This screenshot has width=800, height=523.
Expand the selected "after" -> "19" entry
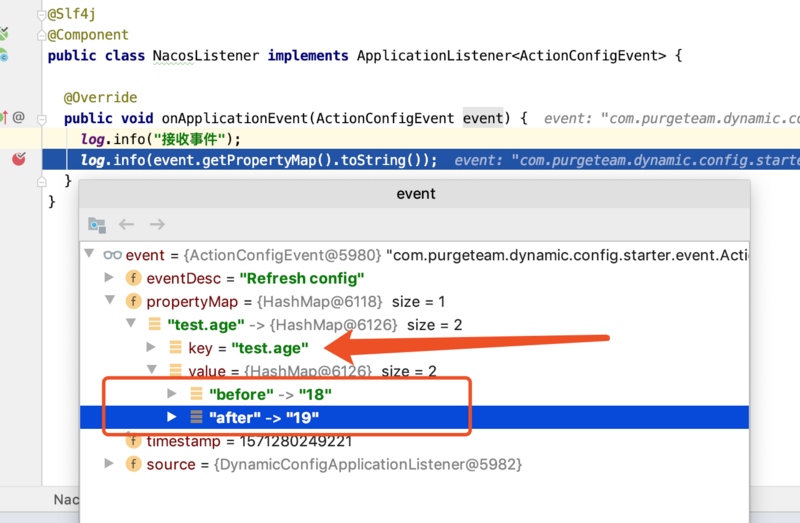coord(172,417)
